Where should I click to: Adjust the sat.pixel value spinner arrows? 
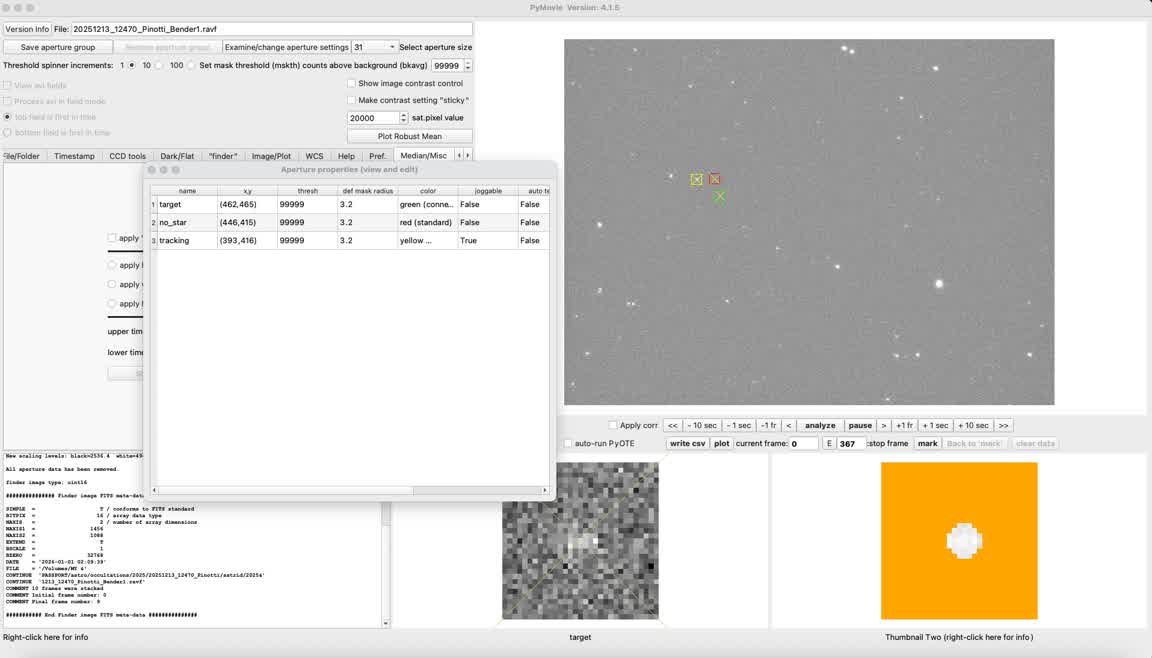404,118
